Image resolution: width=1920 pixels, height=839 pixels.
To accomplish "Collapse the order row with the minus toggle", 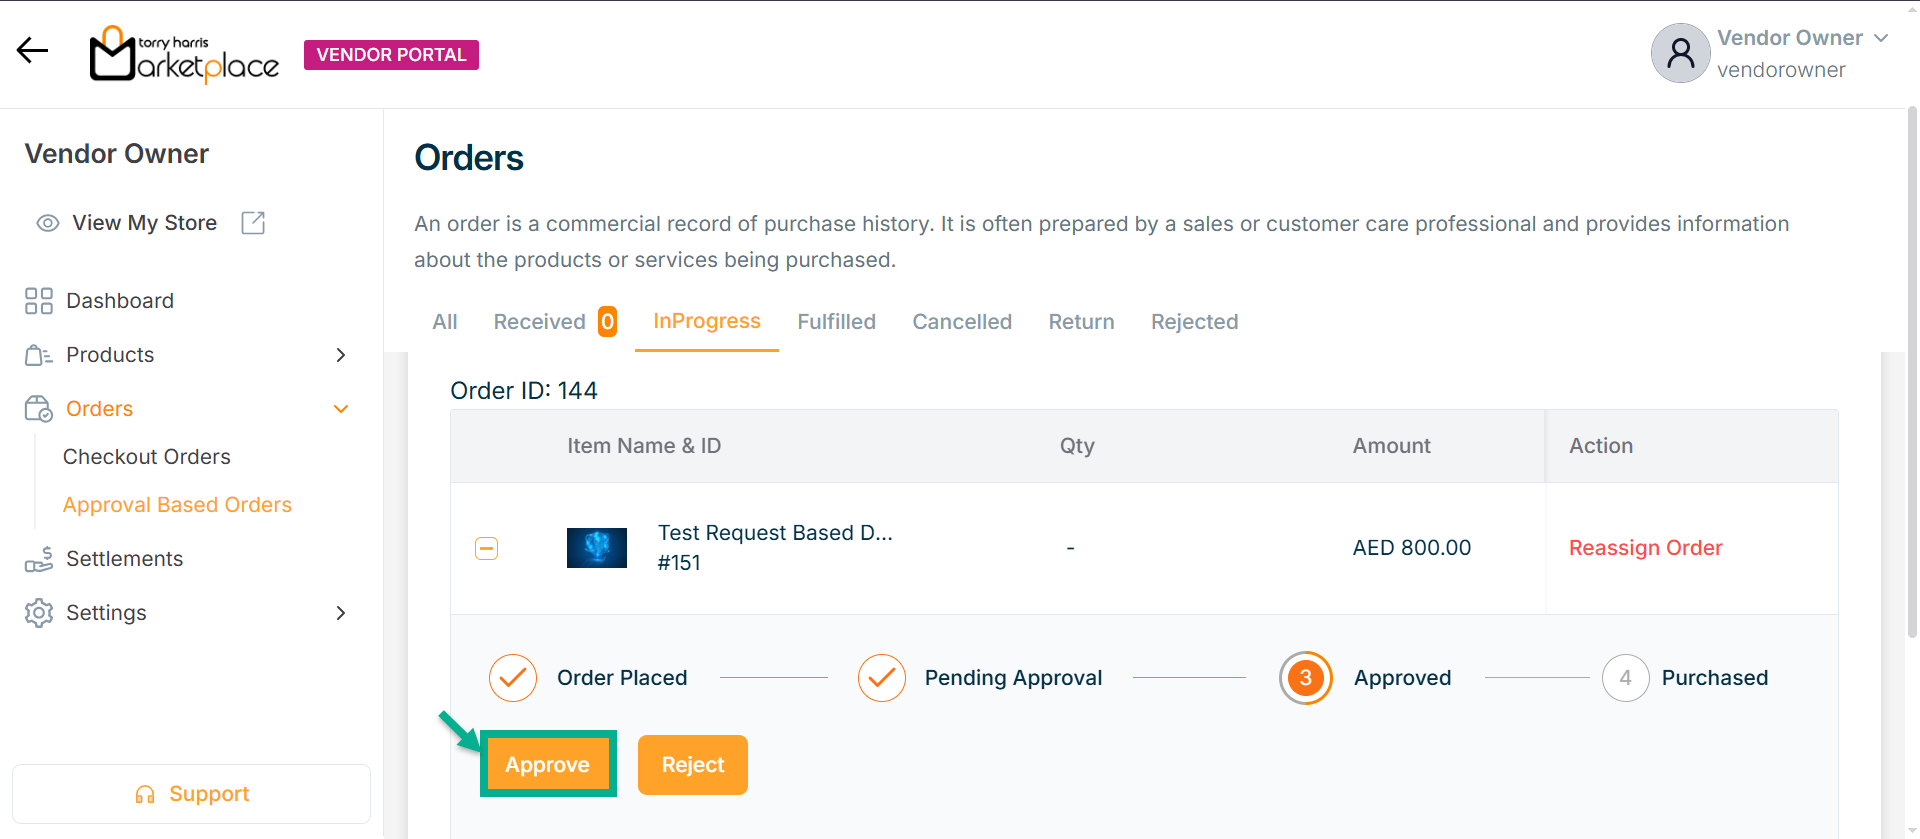I will (x=486, y=548).
